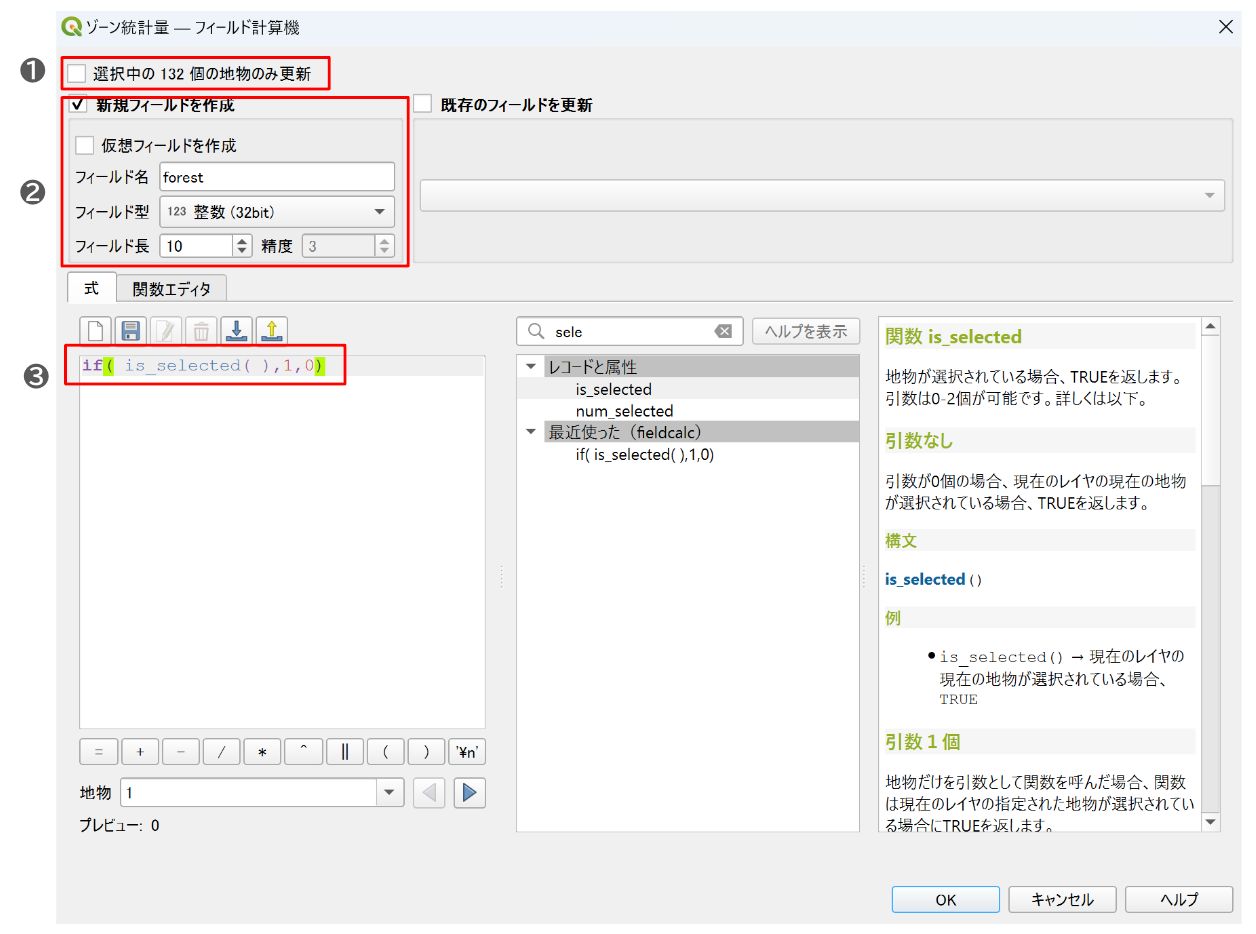Collapse the レコードと属性 group

(531, 368)
